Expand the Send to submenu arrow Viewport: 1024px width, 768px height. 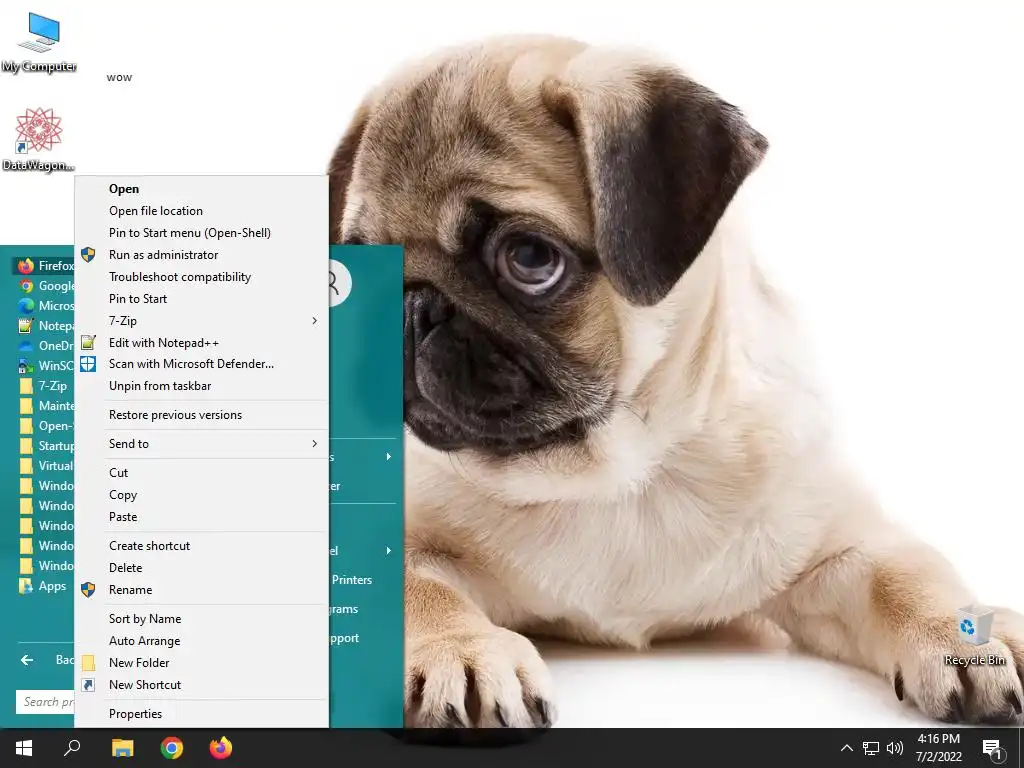pyautogui.click(x=314, y=443)
